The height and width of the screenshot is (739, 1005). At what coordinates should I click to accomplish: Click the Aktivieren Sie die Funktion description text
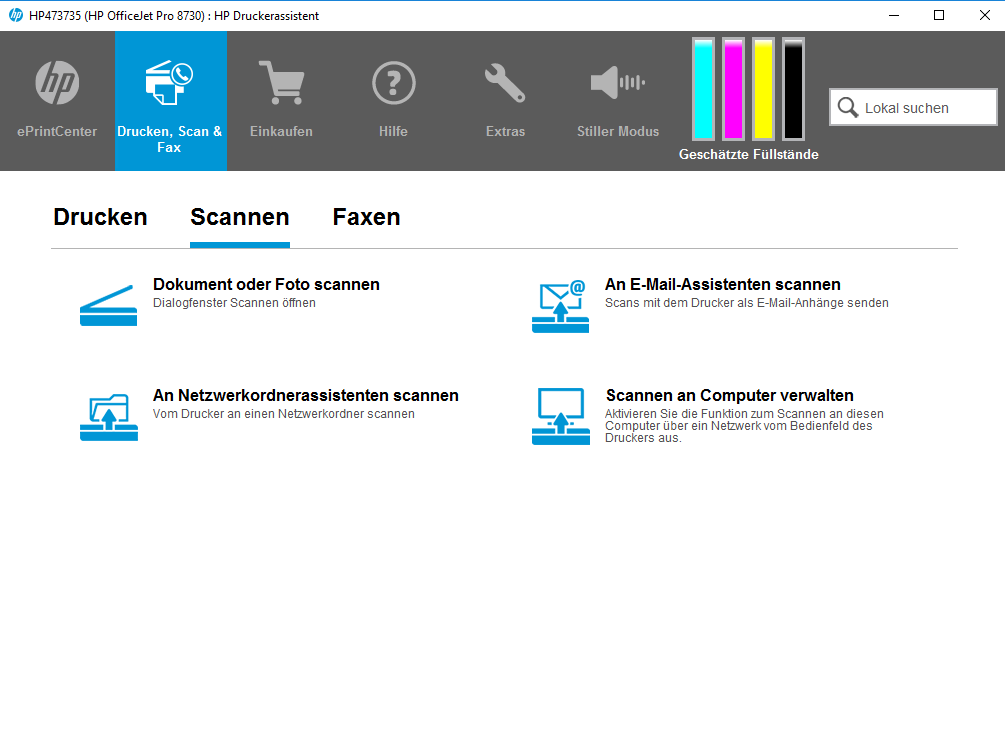(744, 426)
